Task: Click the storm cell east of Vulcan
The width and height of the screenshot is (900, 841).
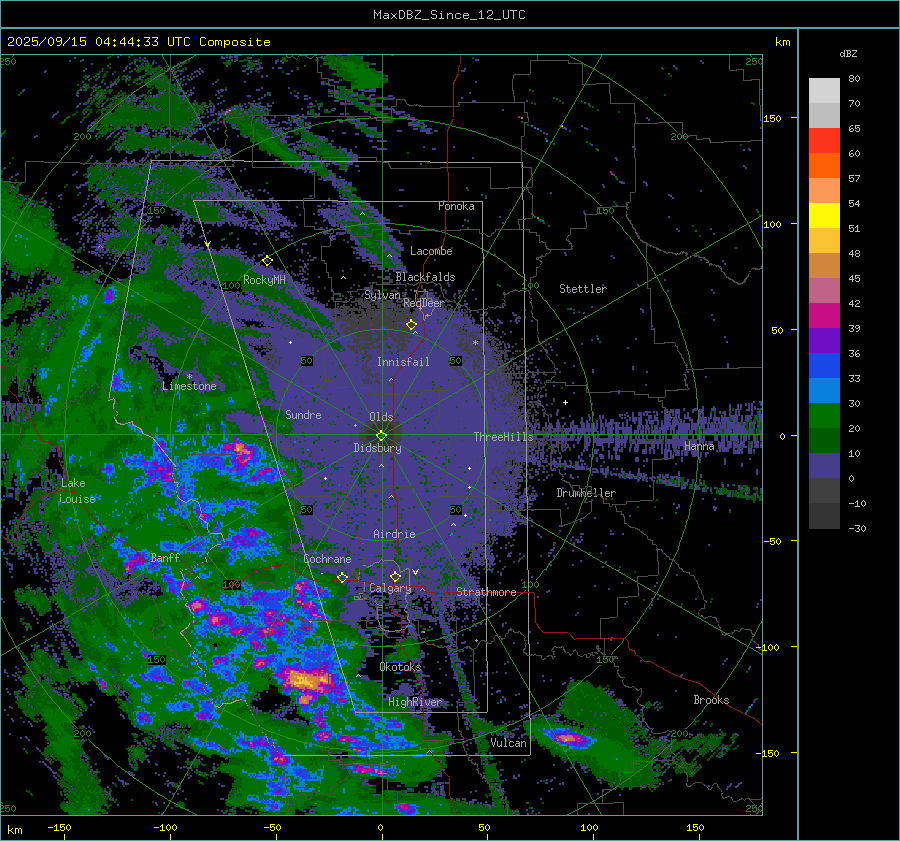Action: [568, 738]
